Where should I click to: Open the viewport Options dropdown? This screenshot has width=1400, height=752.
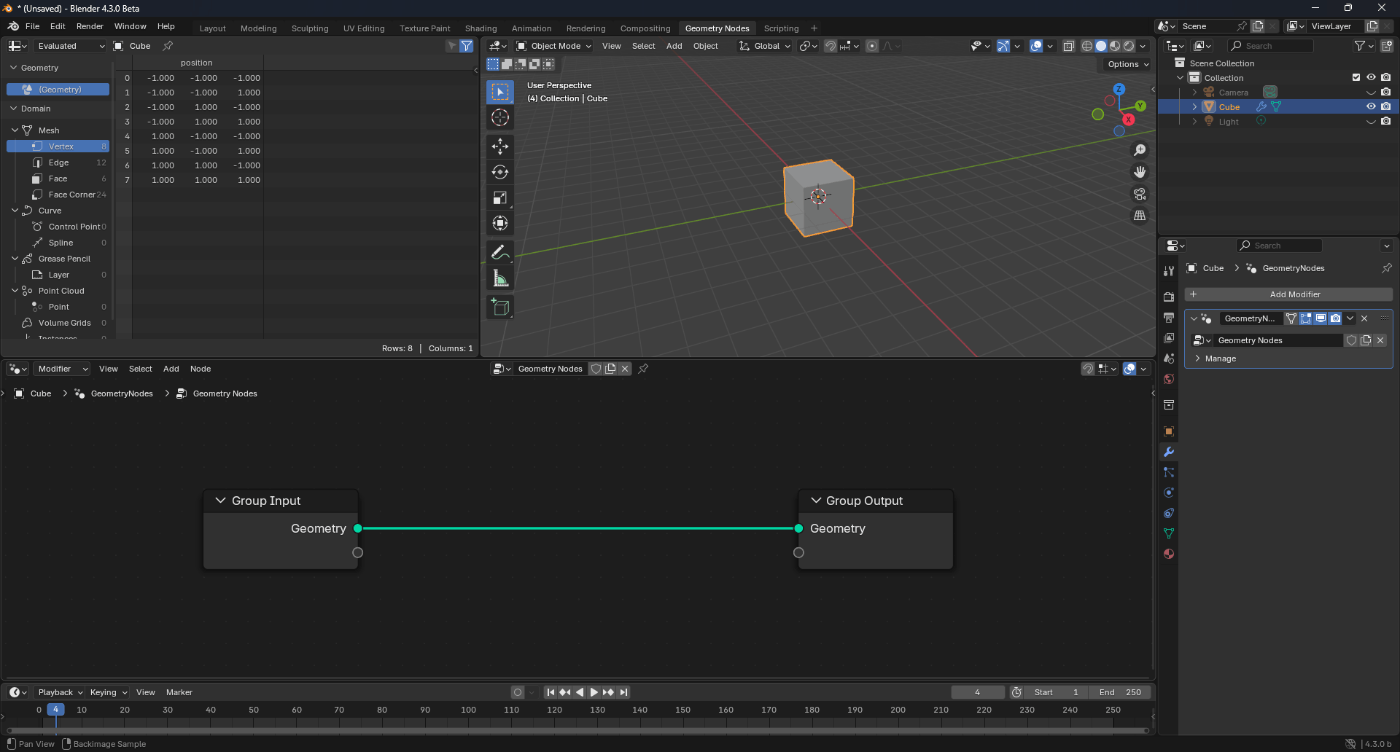pyautogui.click(x=1128, y=64)
